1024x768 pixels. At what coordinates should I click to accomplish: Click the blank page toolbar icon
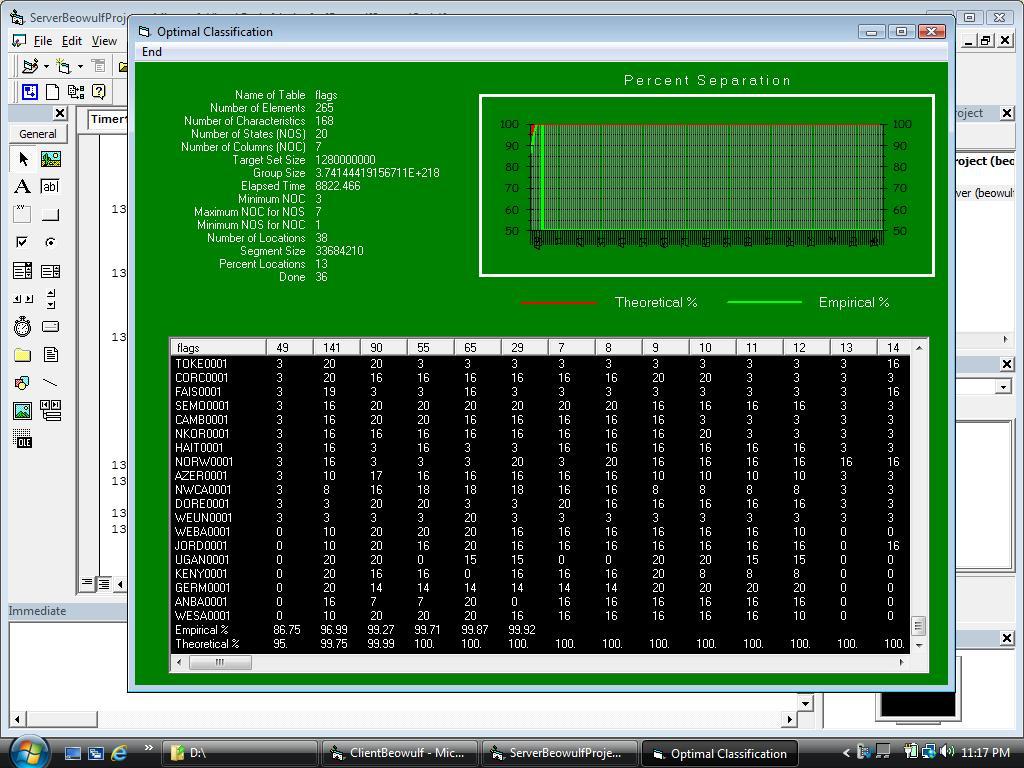52,92
